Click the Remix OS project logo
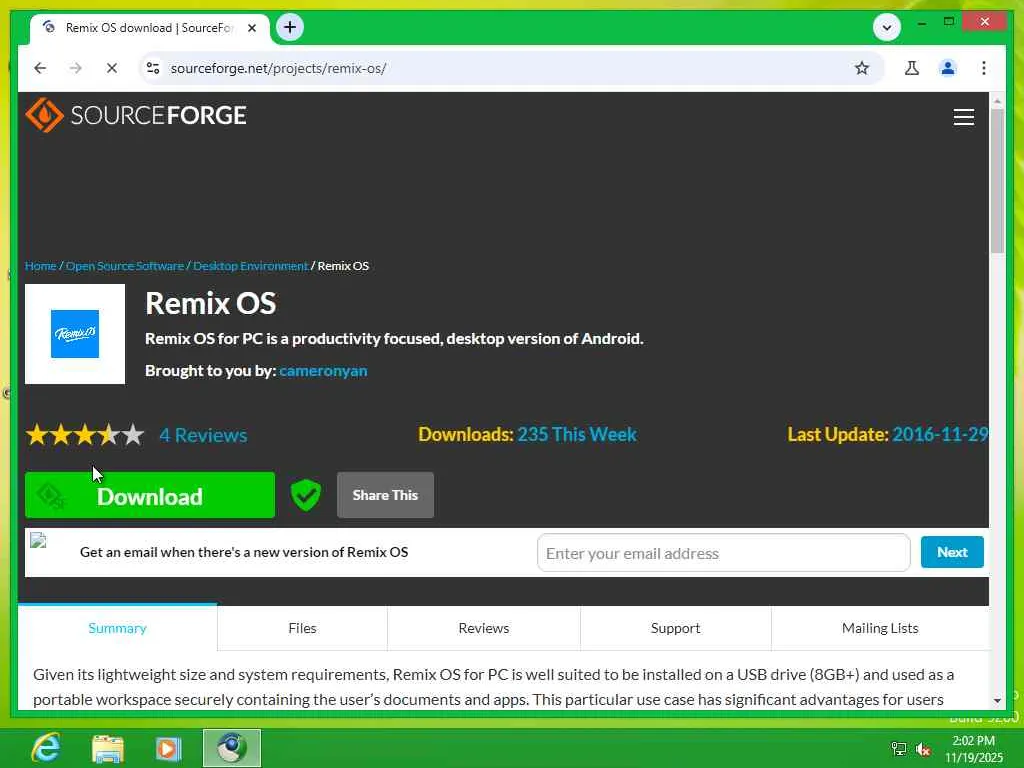 pos(75,334)
